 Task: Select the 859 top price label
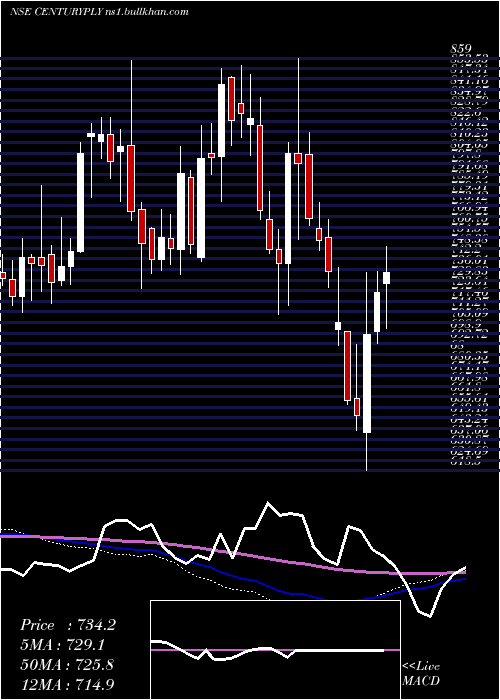(462, 50)
